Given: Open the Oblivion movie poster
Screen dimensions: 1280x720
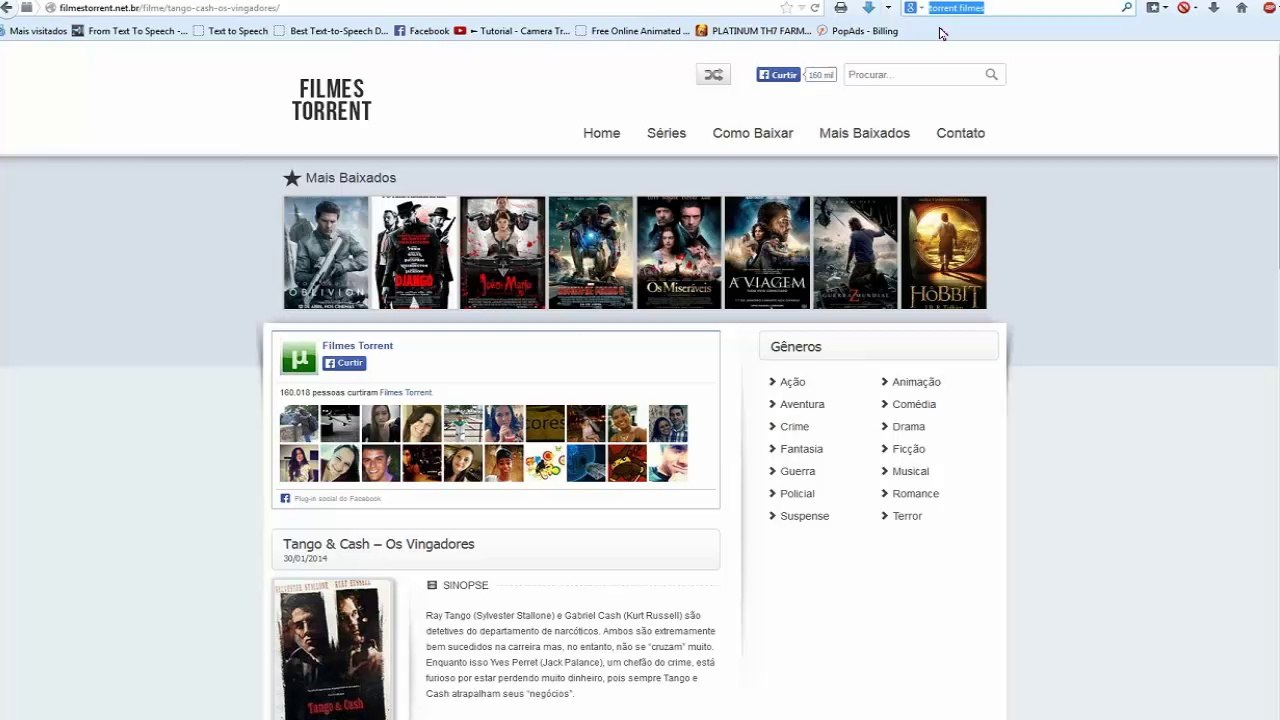Looking at the screenshot, I should [x=326, y=253].
